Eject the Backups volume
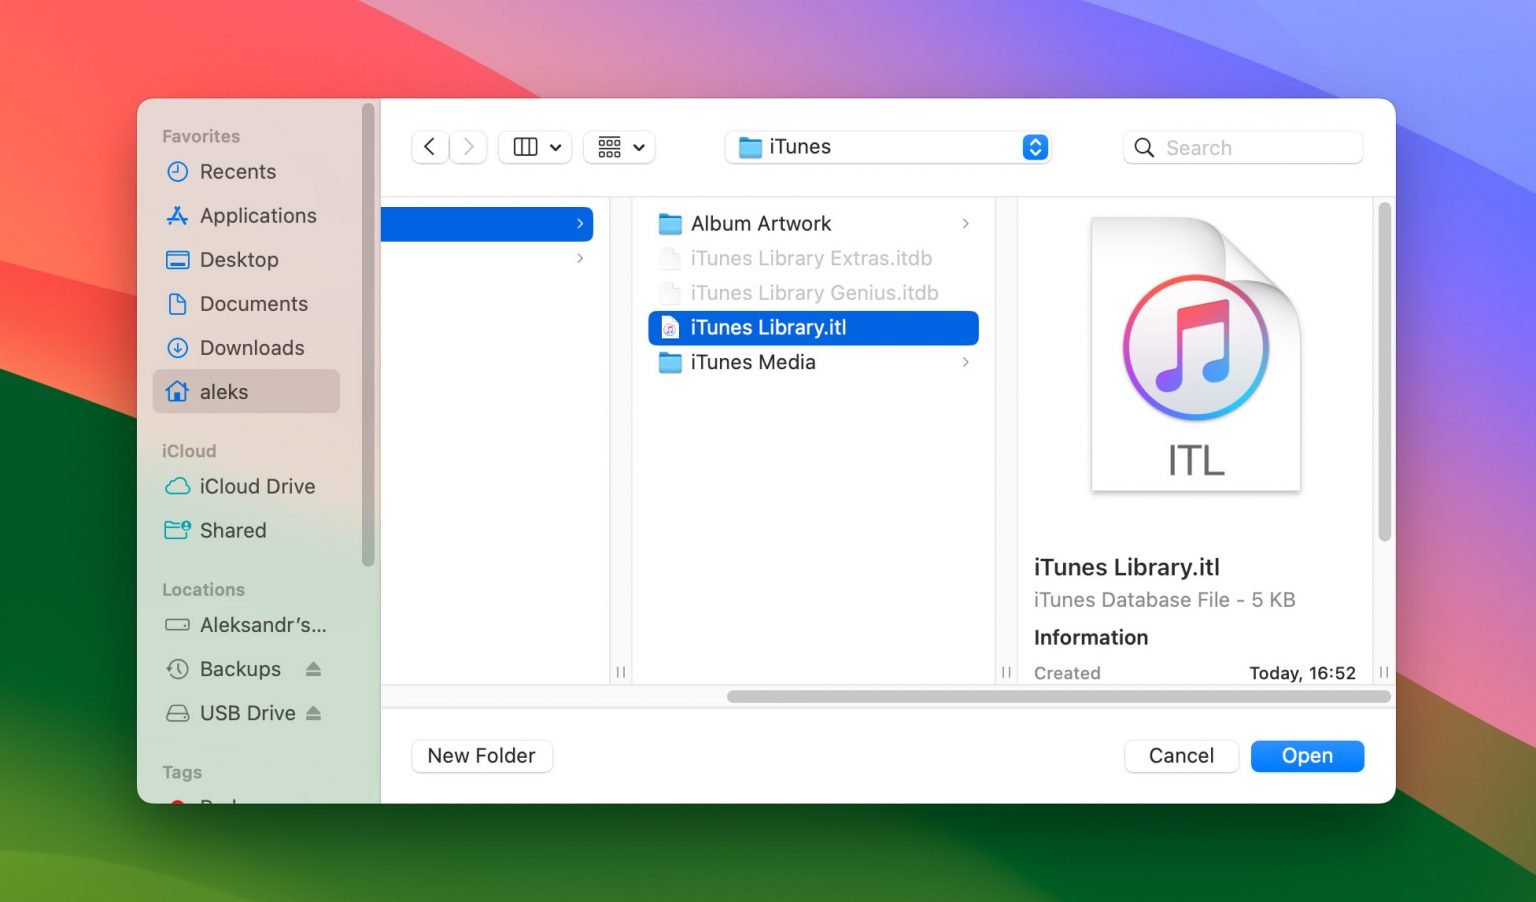The width and height of the screenshot is (1536, 902). tap(313, 669)
